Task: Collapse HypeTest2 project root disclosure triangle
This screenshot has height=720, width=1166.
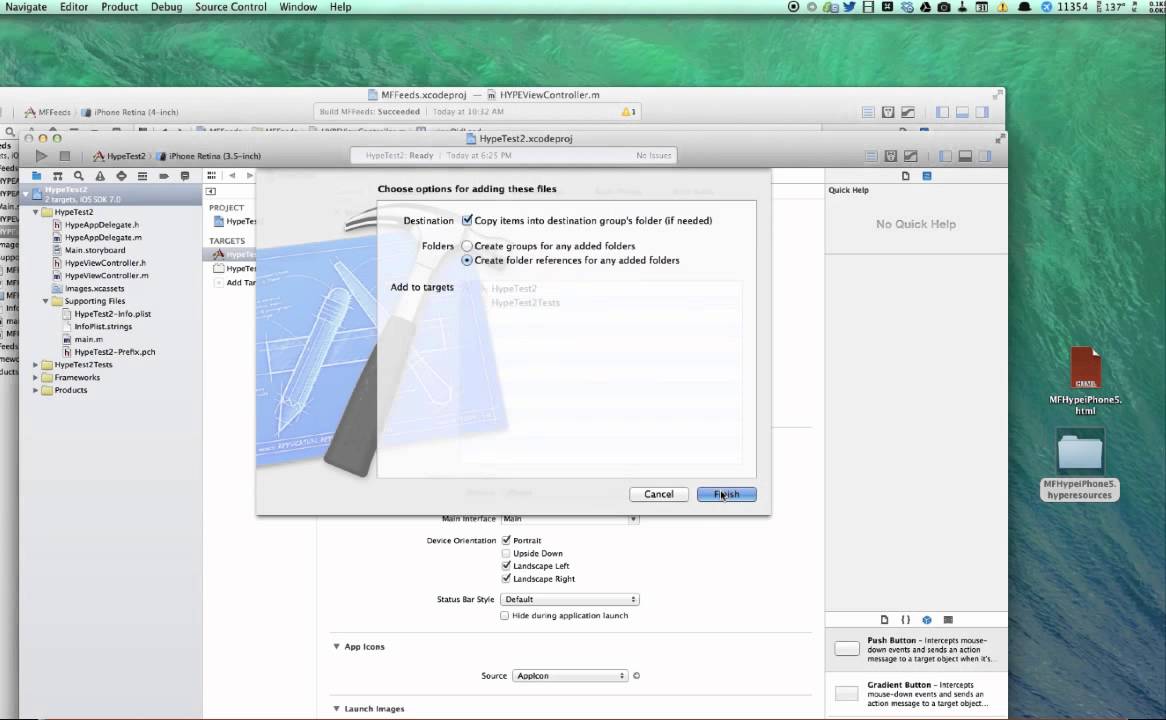Action: [25, 193]
